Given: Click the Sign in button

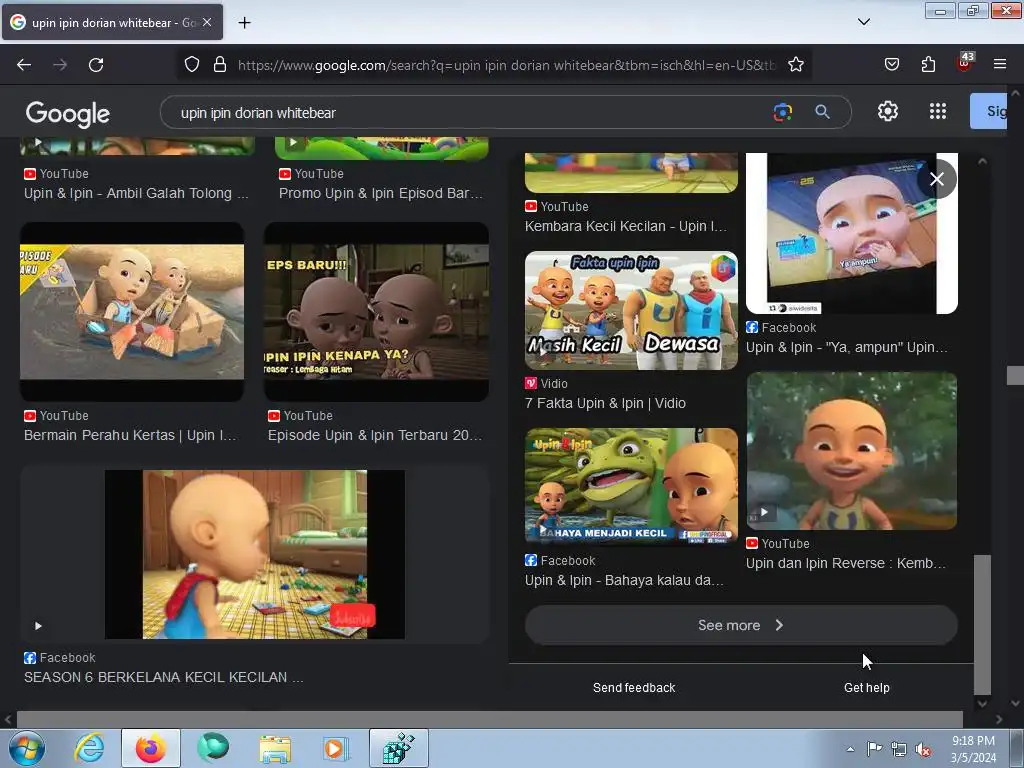Looking at the screenshot, I should (988, 111).
